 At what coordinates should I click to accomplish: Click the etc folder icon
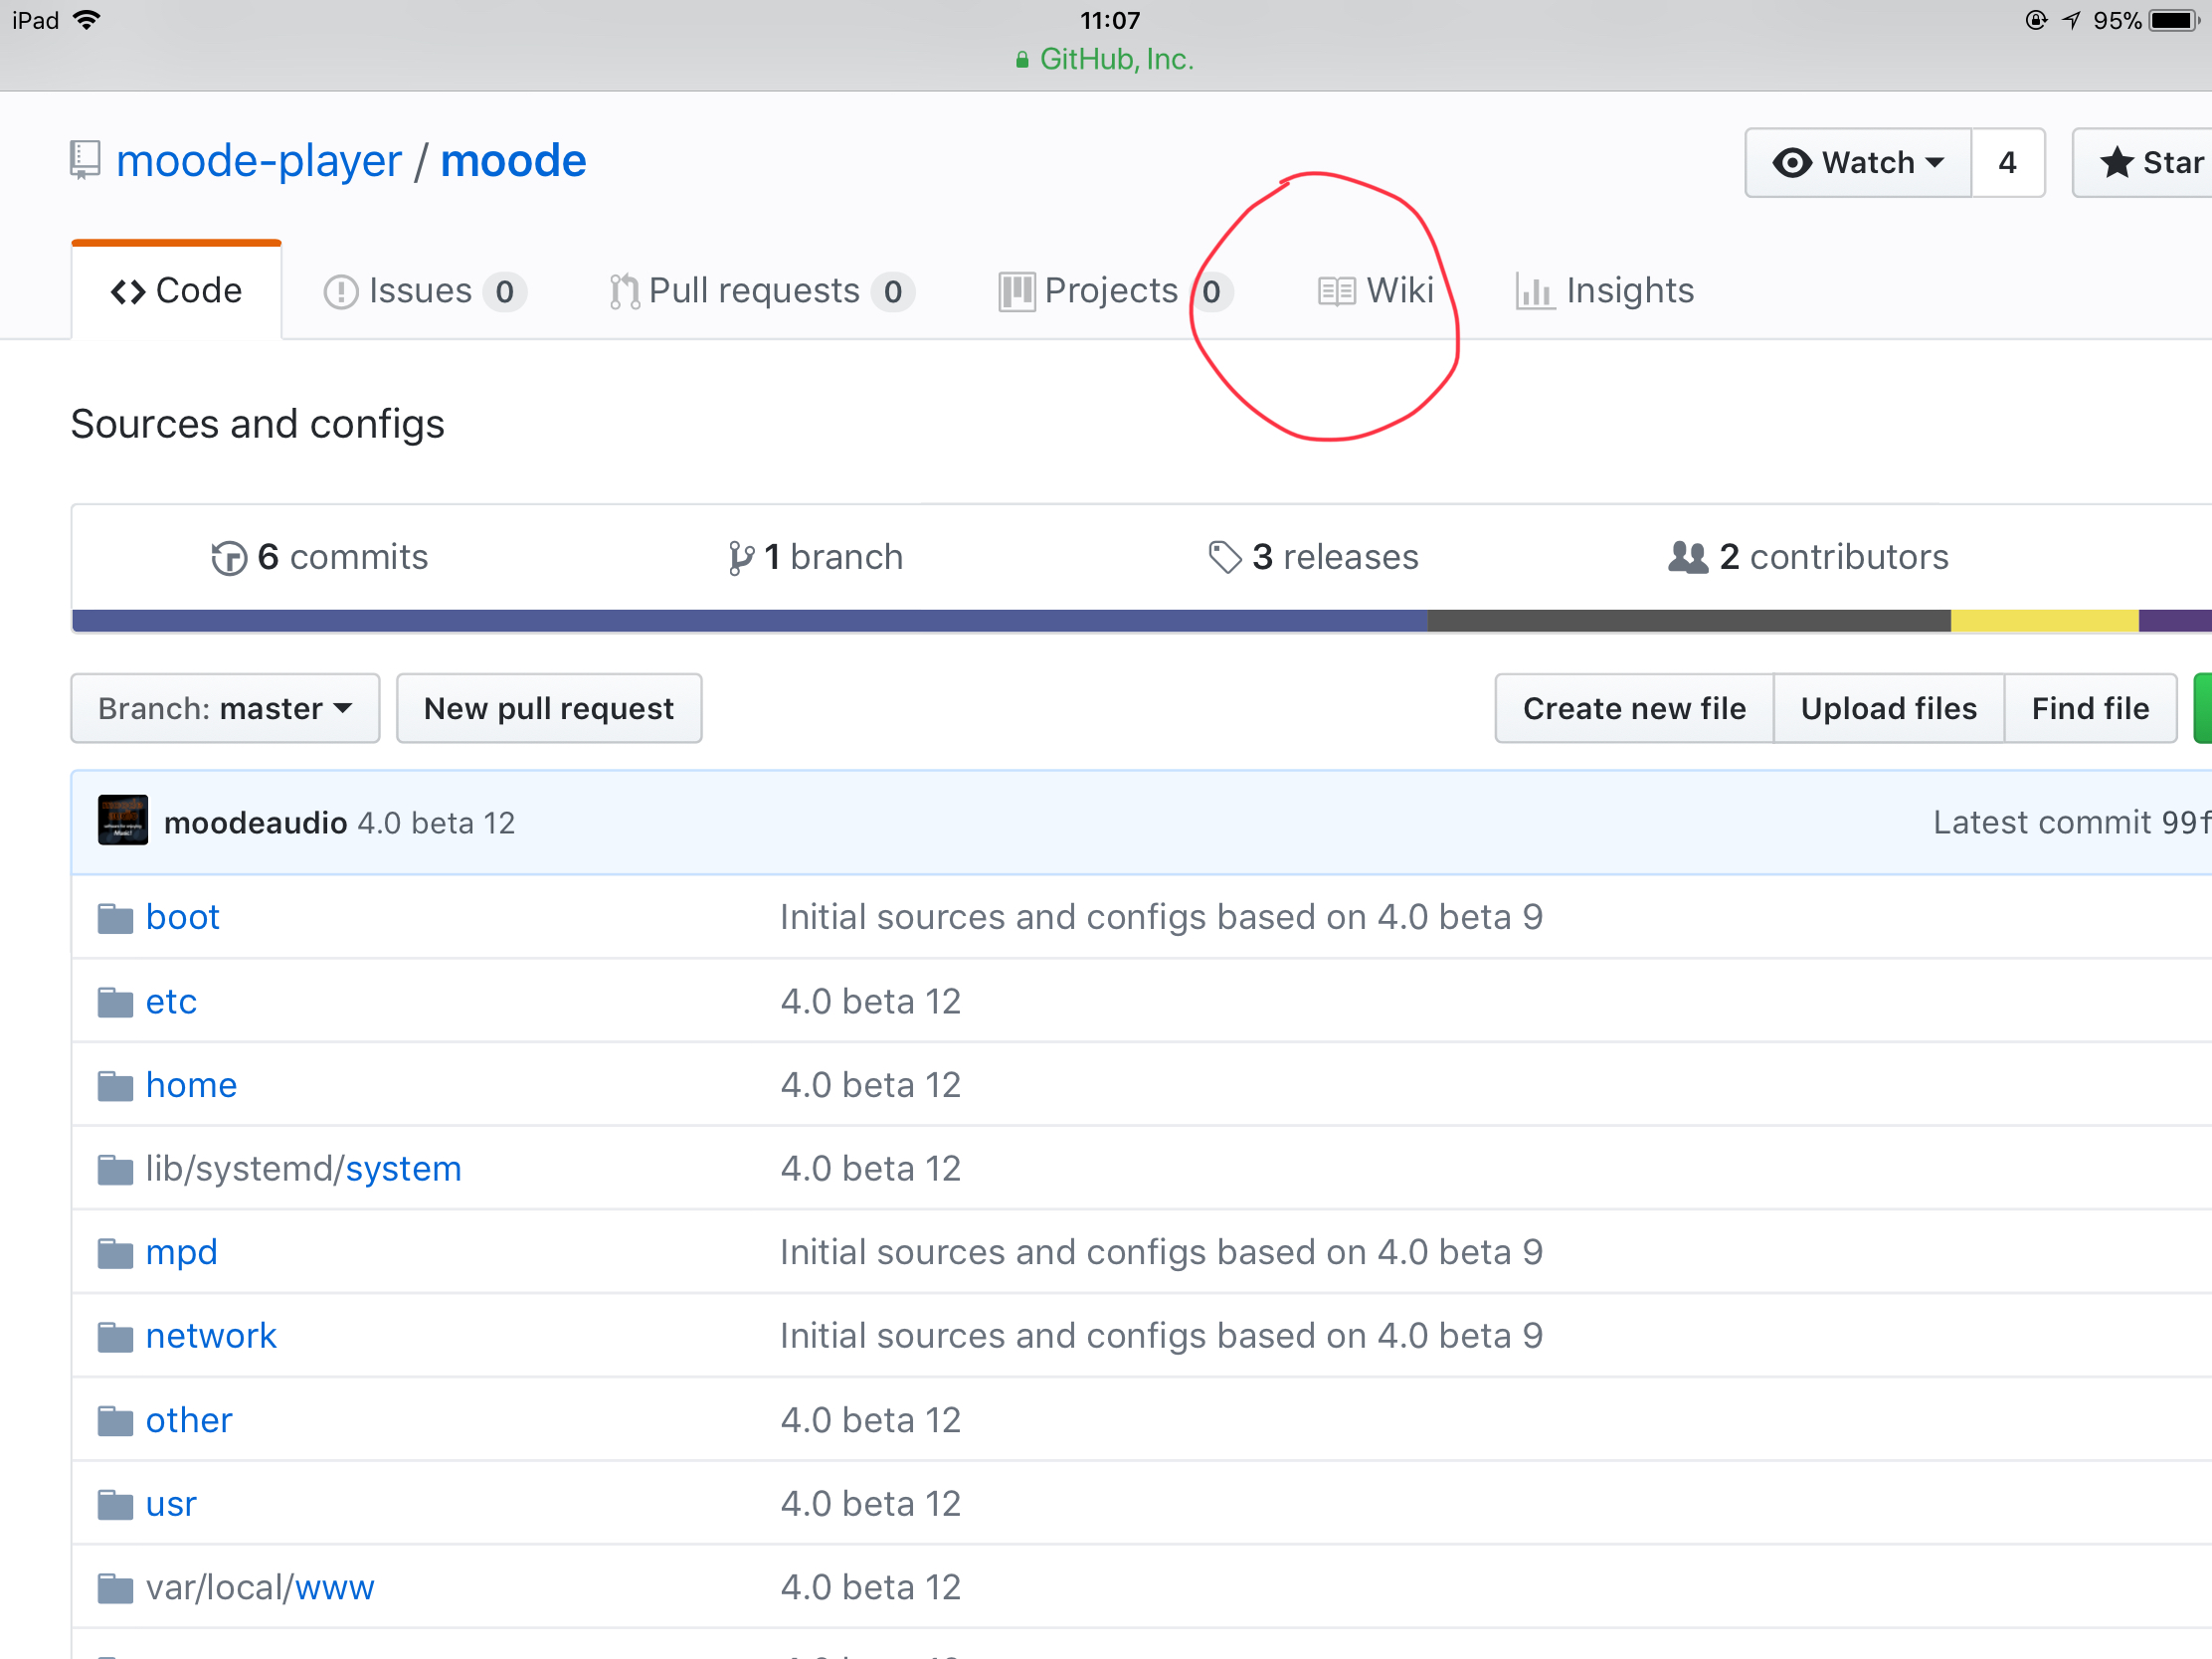tap(115, 1003)
